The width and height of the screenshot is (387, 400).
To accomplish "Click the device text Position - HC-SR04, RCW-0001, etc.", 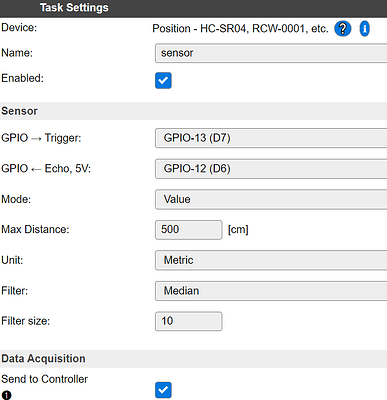I will (x=240, y=29).
